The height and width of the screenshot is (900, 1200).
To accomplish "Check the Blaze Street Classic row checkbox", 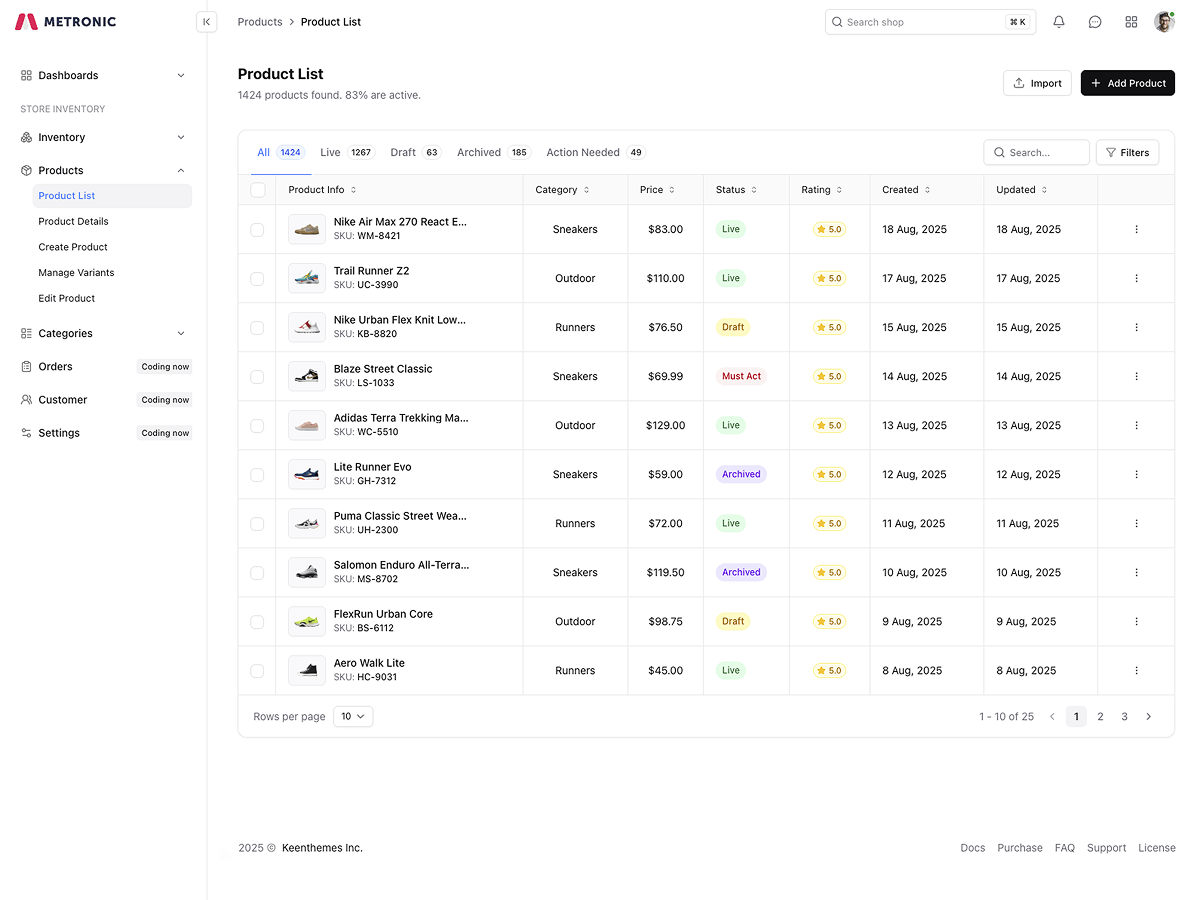I will (x=257, y=377).
